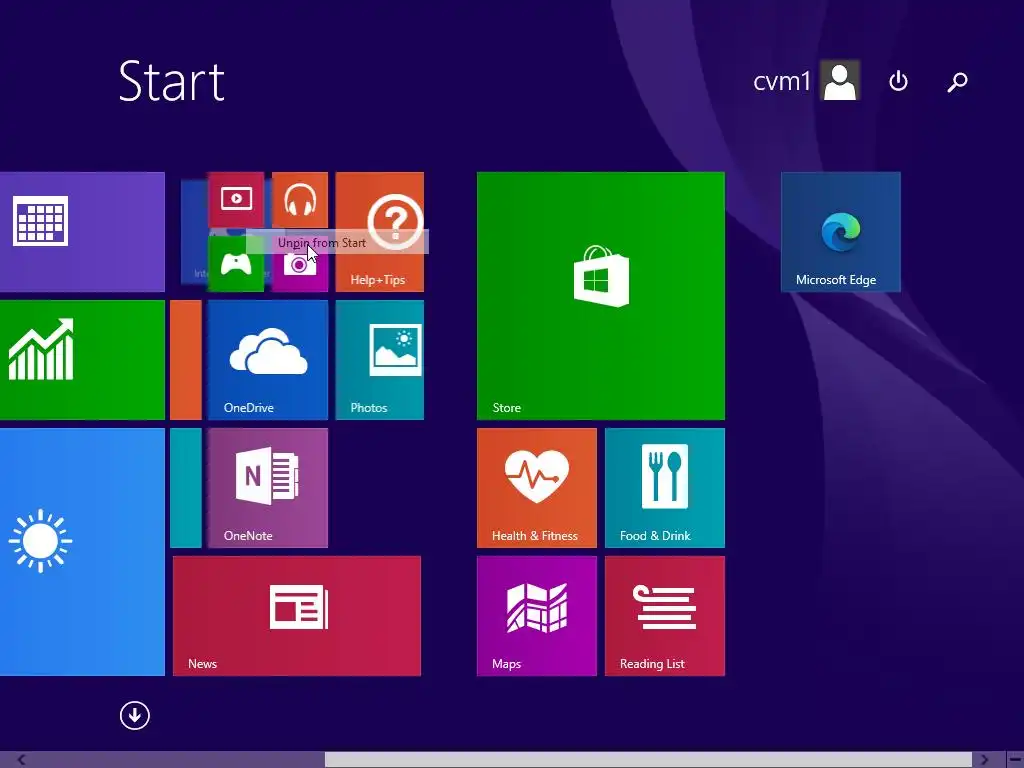The image size is (1024, 768).
Task: Open the Weather sun tile
Action: 82,552
